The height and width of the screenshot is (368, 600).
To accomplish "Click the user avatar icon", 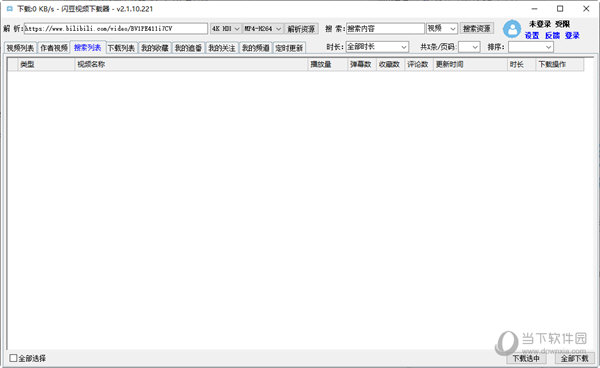I will pyautogui.click(x=512, y=29).
